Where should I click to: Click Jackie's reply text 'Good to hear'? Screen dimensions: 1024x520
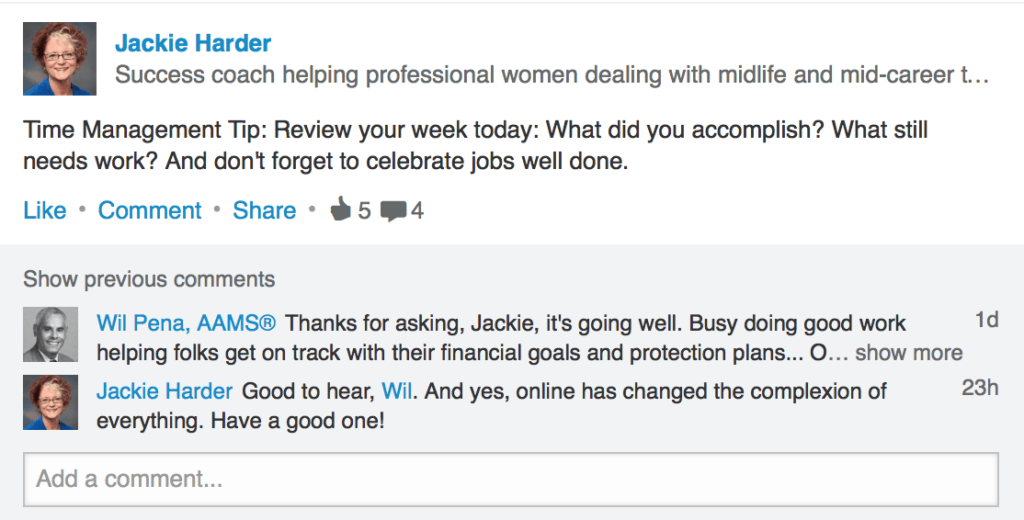point(305,391)
